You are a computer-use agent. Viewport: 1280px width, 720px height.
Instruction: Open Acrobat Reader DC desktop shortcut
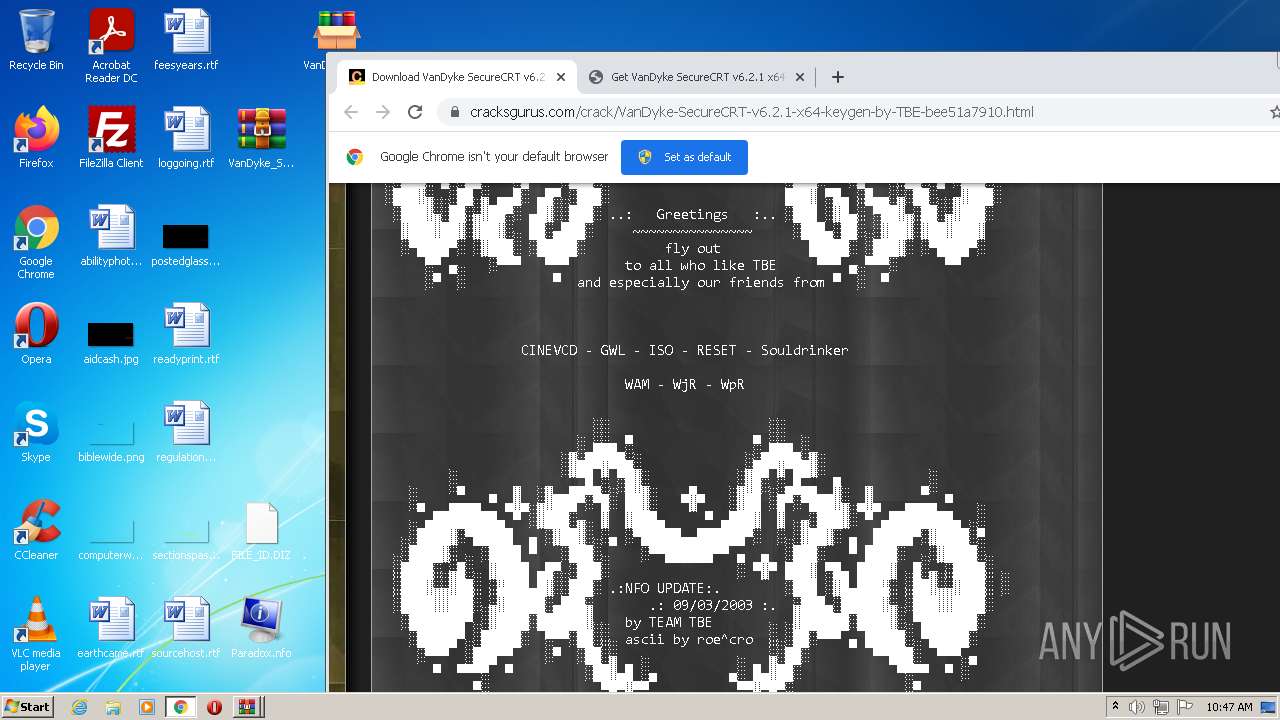click(111, 46)
